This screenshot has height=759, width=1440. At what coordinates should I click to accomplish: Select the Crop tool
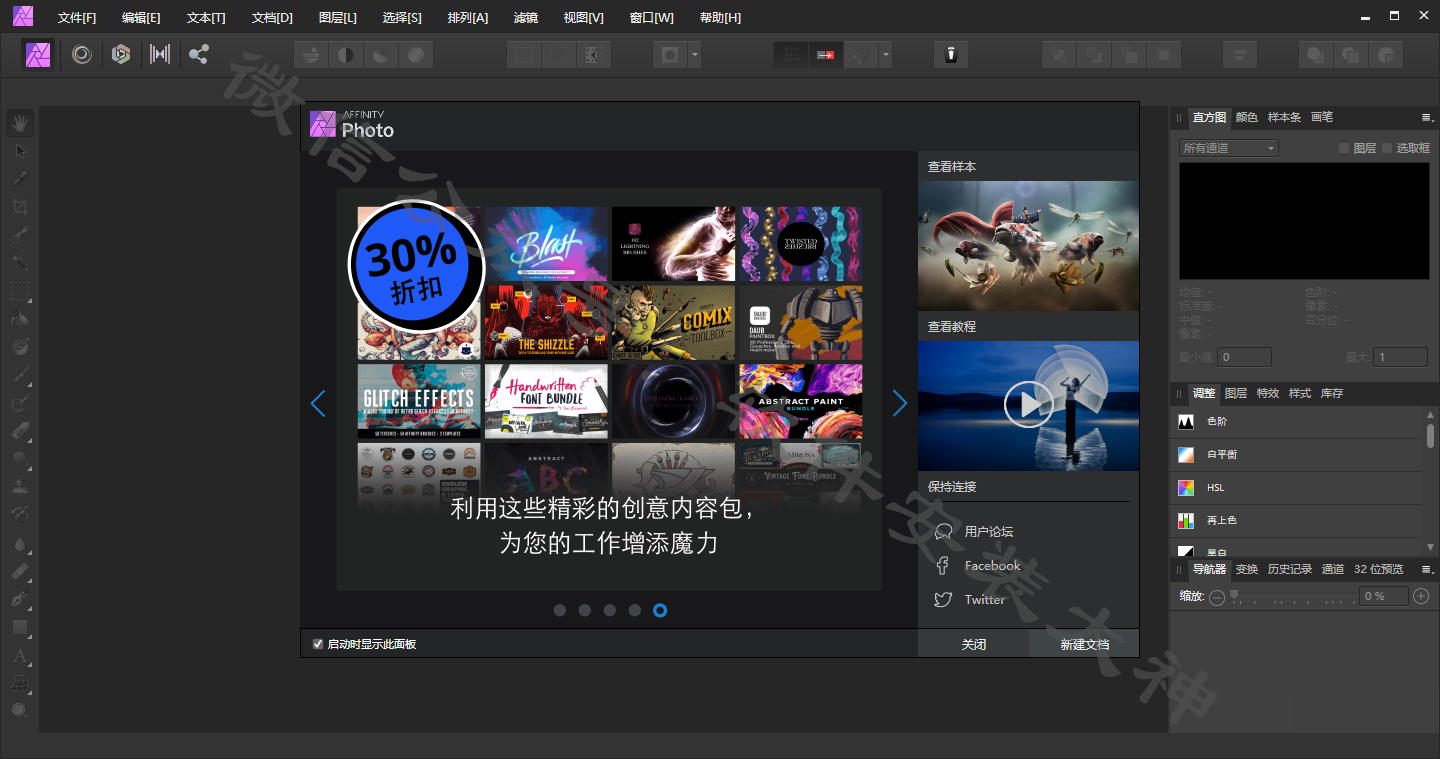pos(20,207)
